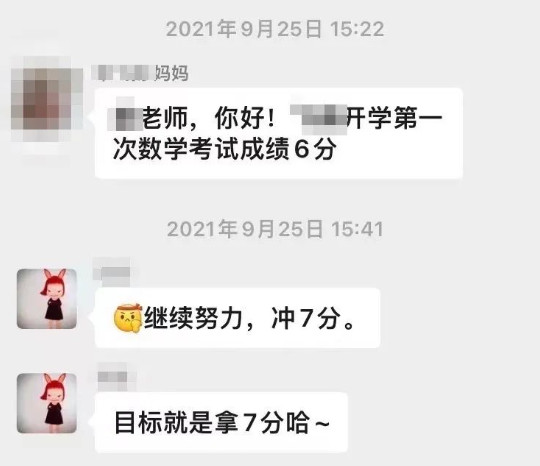Click the headband emoji before 继续努力
This screenshot has width=540, height=466.
[x=128, y=319]
